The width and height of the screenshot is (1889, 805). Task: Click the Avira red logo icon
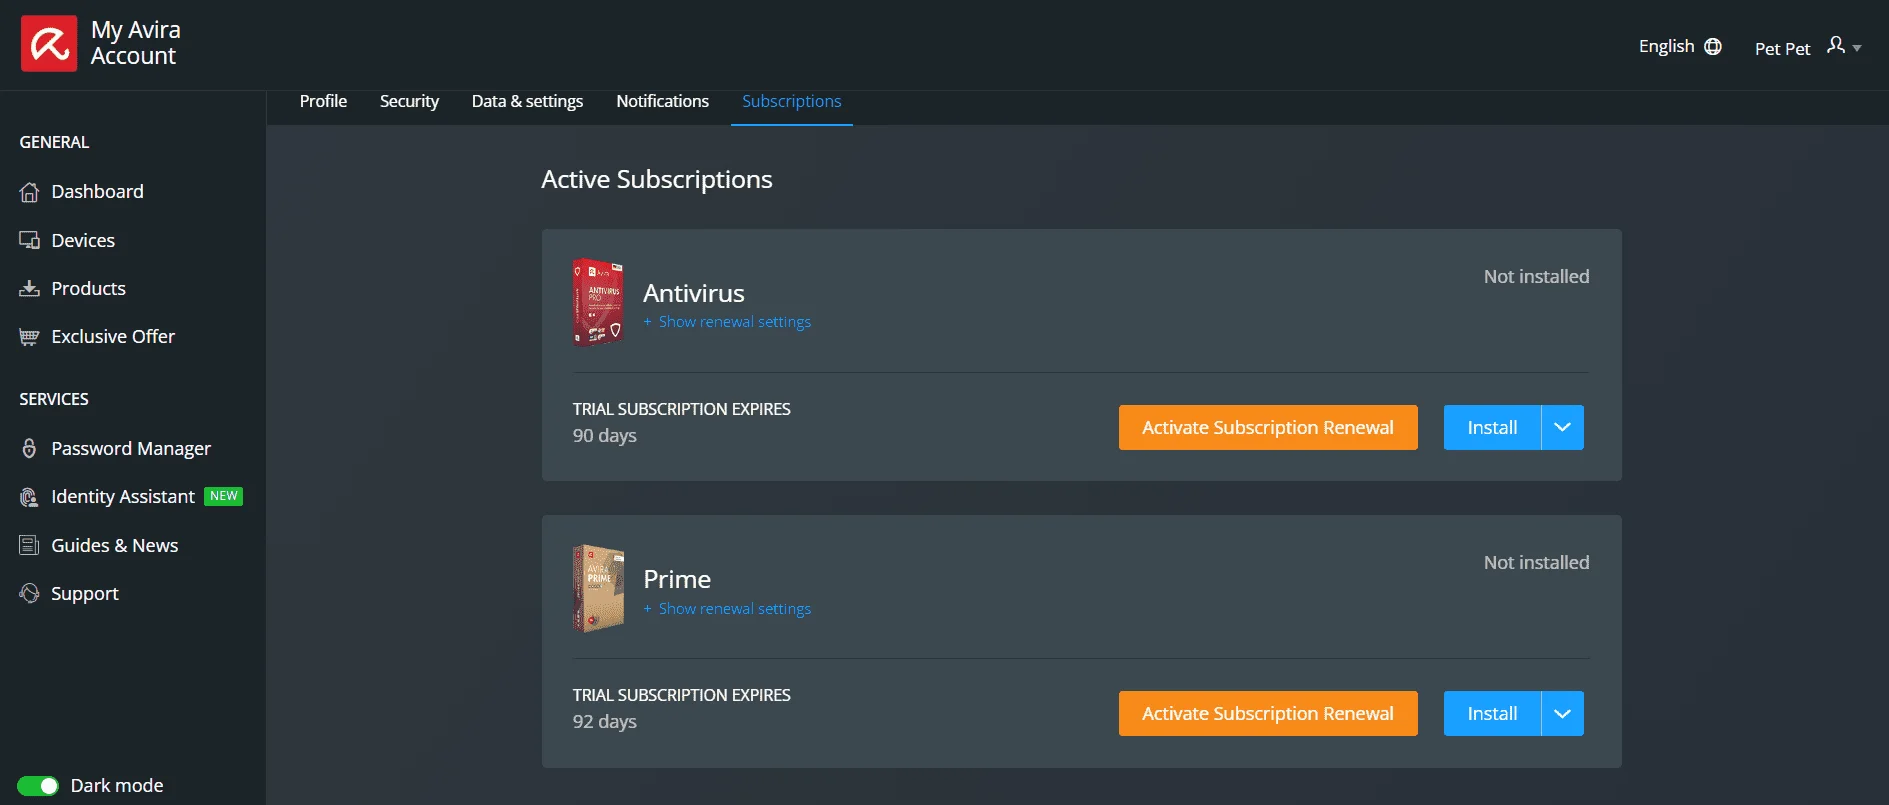(49, 44)
